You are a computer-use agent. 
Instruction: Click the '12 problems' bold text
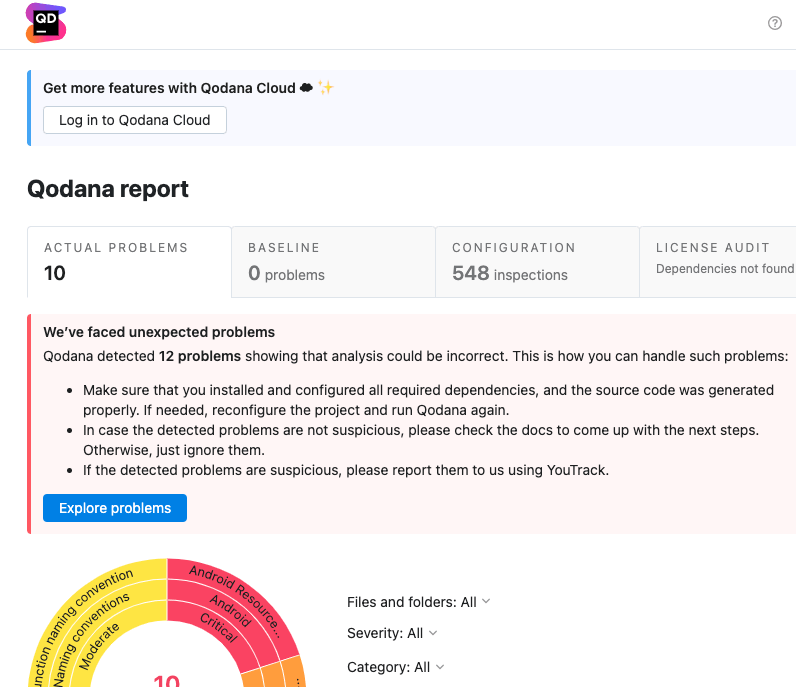click(x=200, y=356)
